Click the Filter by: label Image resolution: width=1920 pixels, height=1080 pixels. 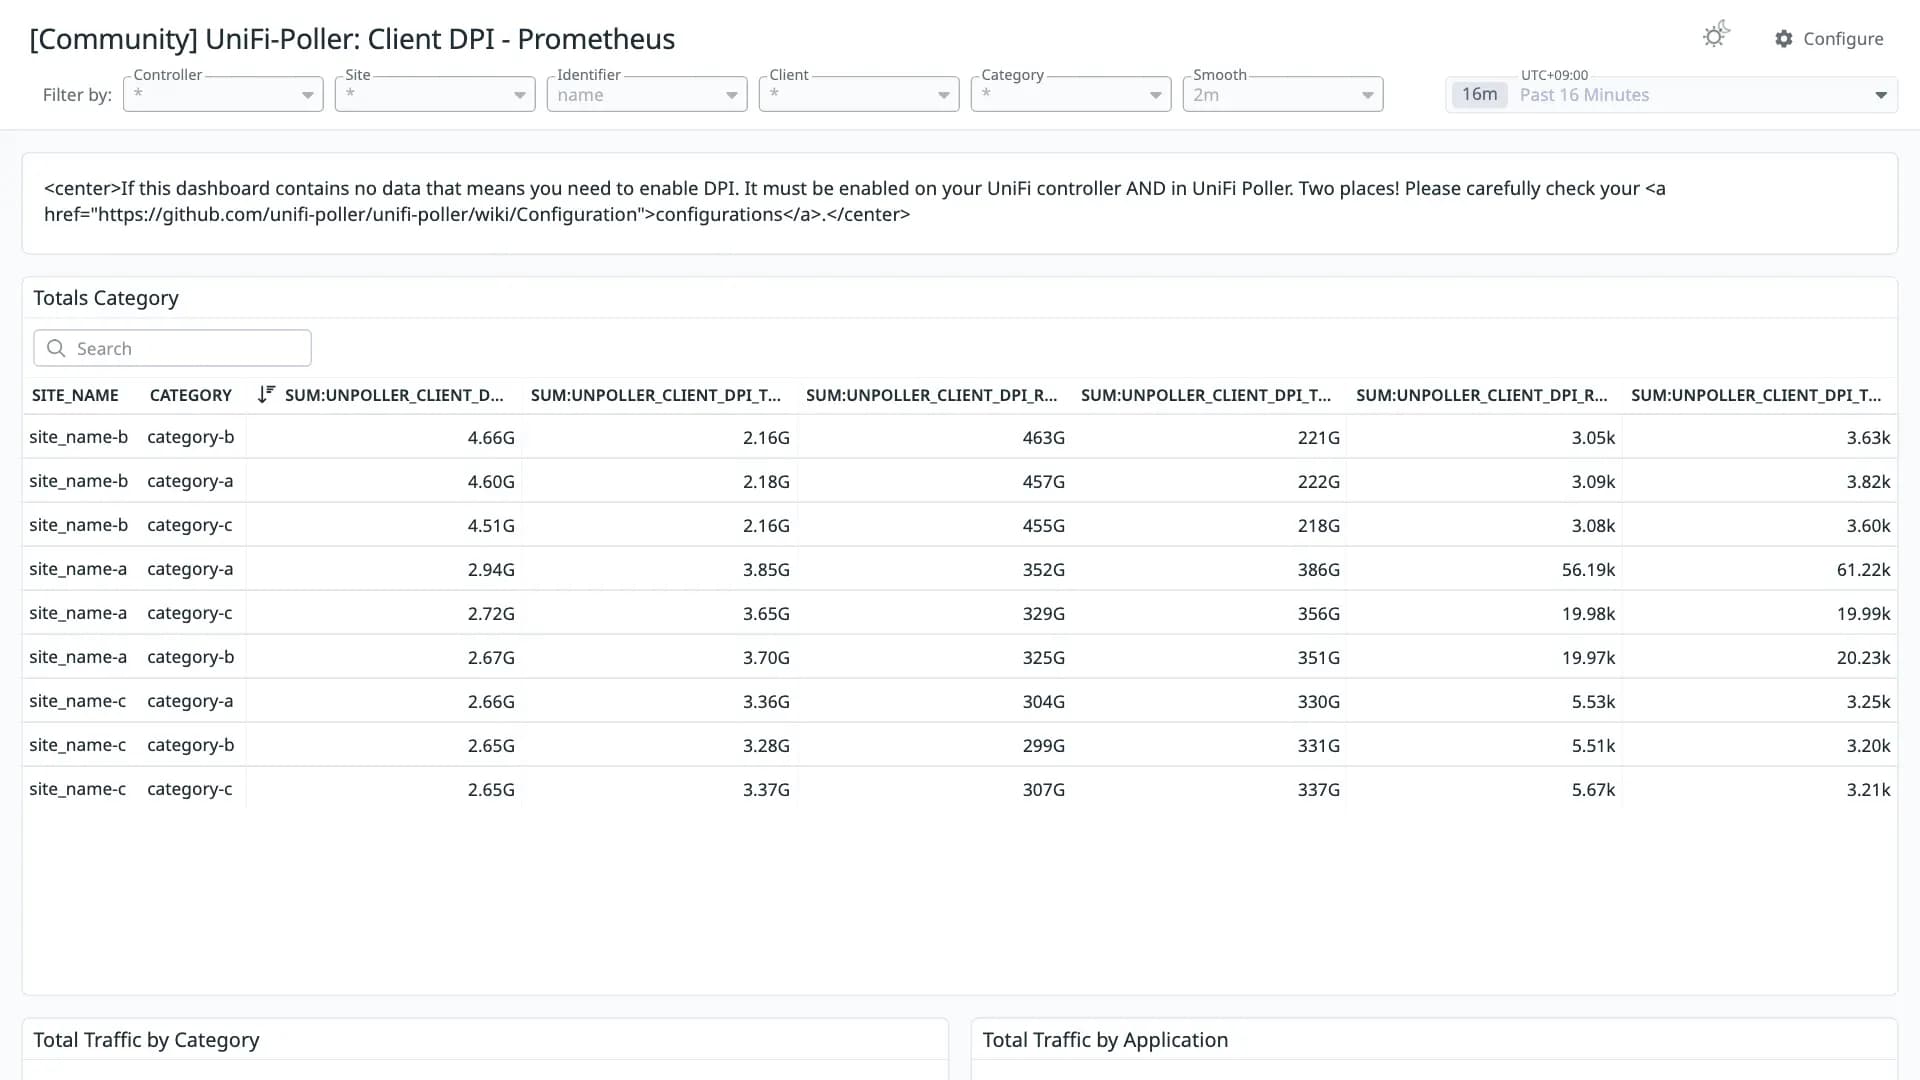[x=77, y=95]
